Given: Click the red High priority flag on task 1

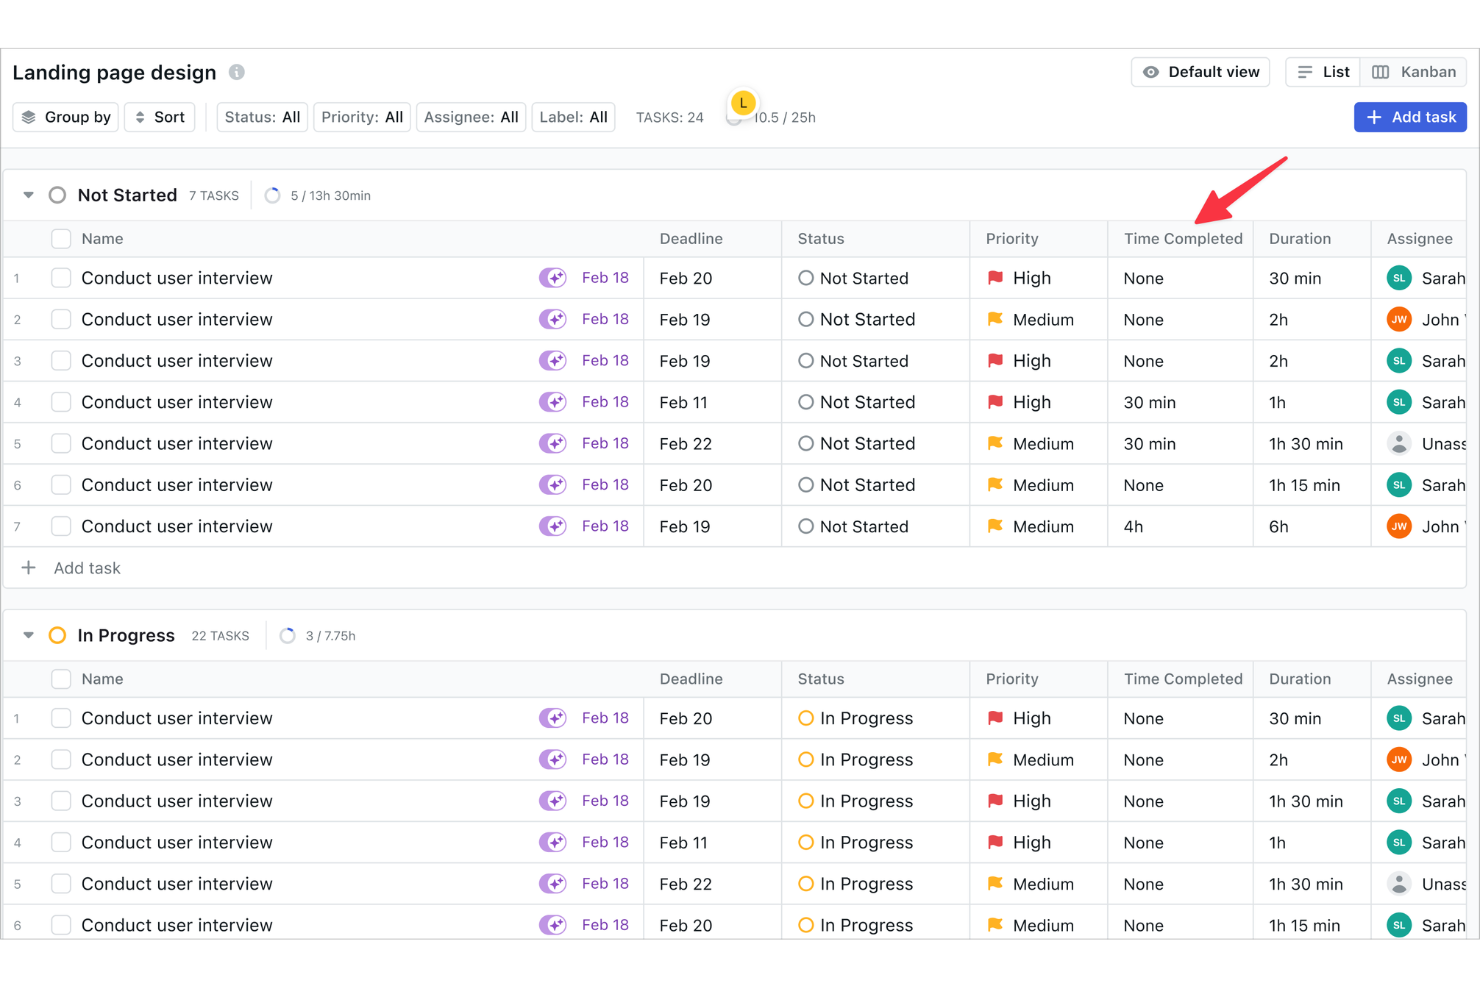Looking at the screenshot, I should tap(995, 278).
